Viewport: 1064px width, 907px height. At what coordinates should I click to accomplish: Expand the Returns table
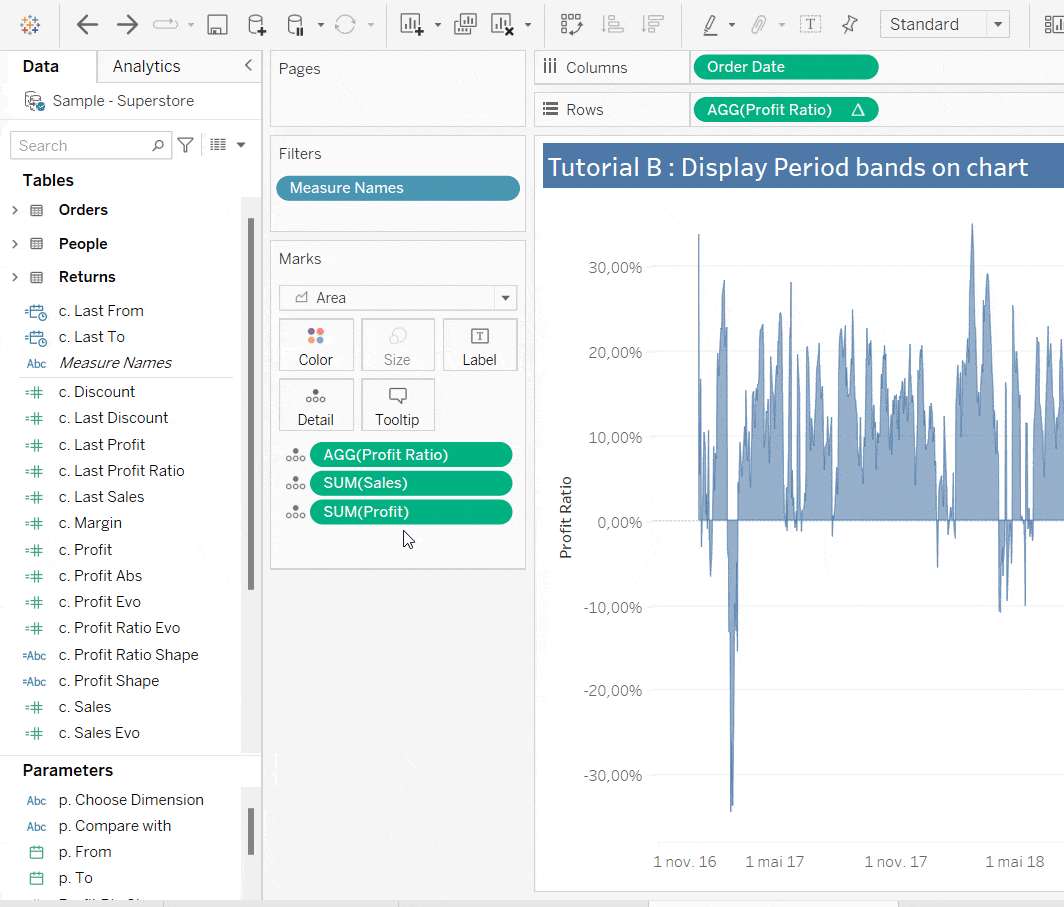(14, 277)
